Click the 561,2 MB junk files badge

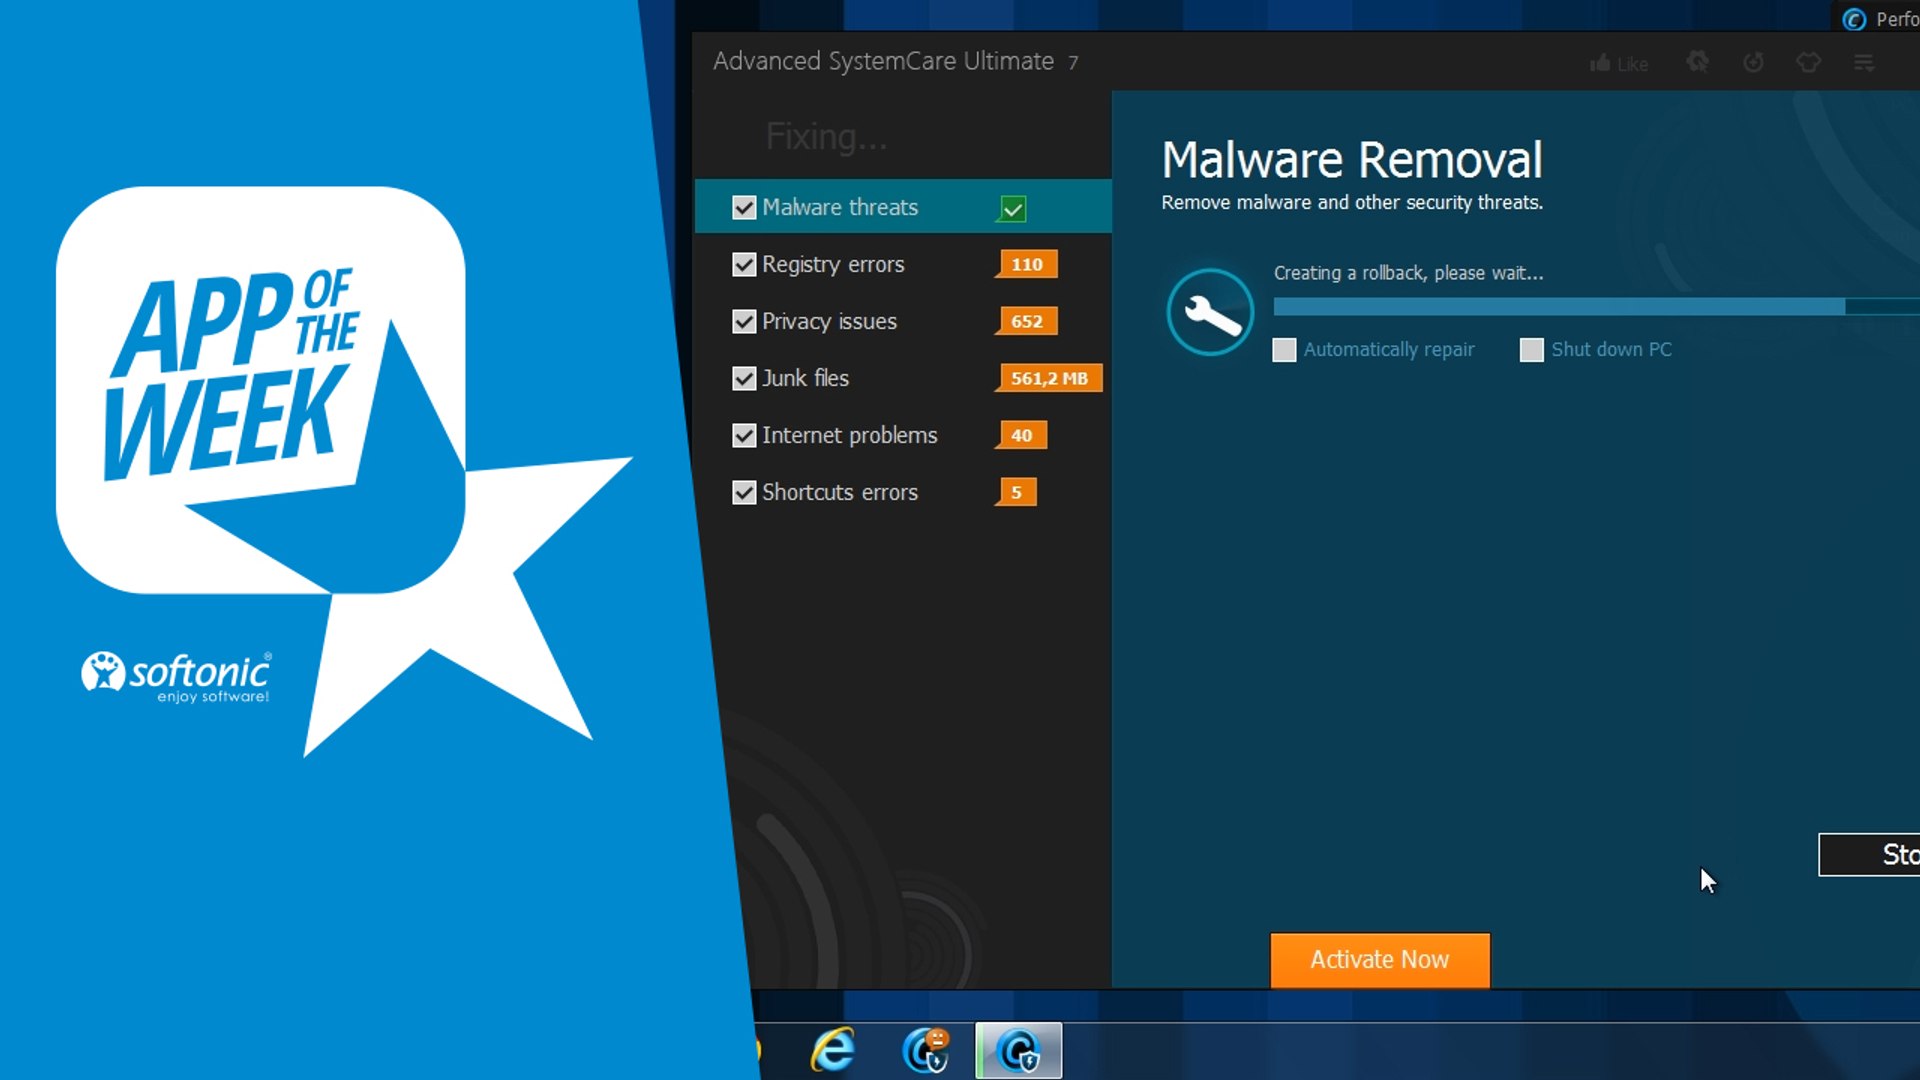tap(1048, 378)
